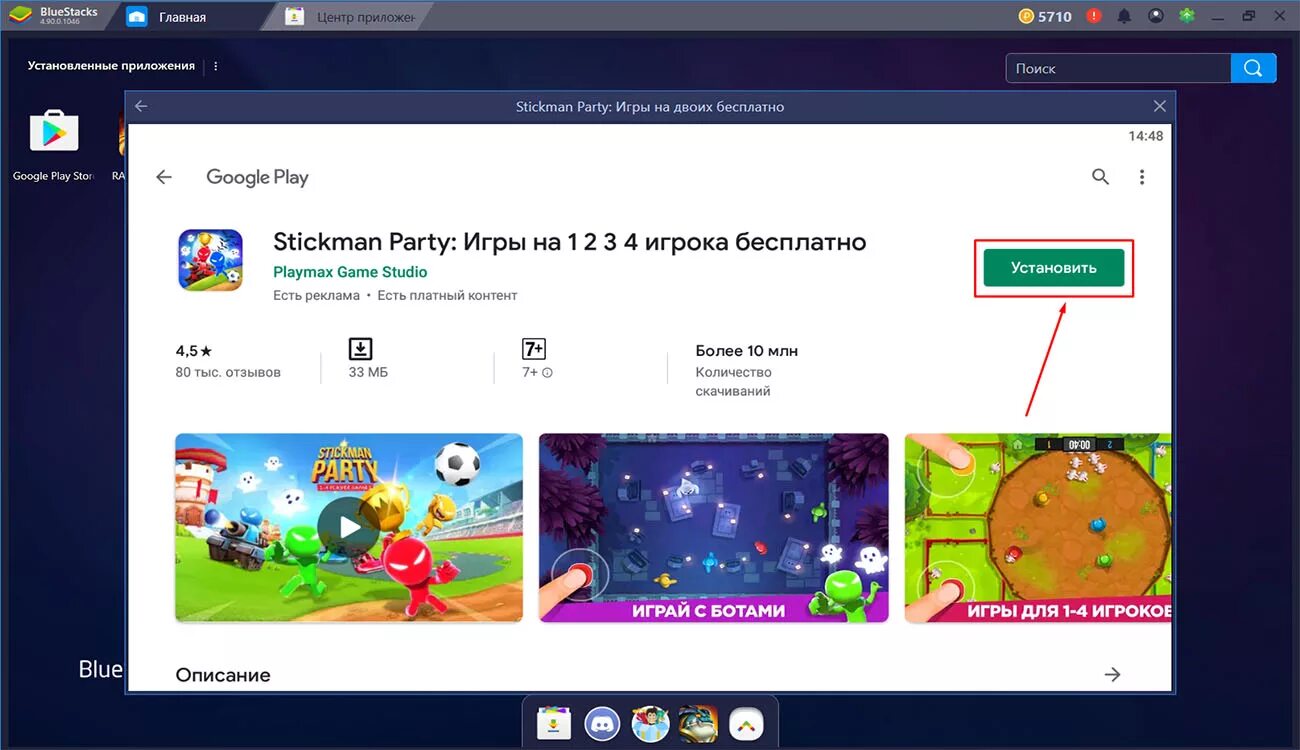Minimize the BlueStacks window
Image resolution: width=1300 pixels, height=750 pixels.
pyautogui.click(x=1219, y=16)
